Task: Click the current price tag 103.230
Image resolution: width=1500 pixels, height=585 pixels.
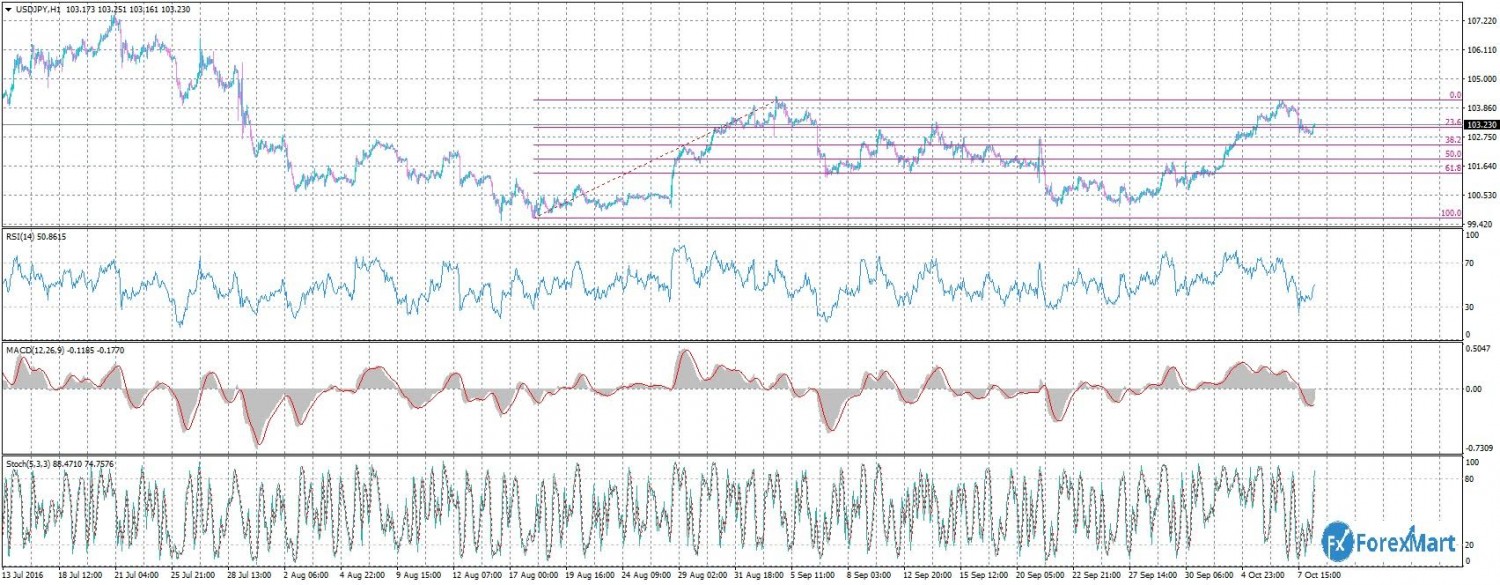Action: (1479, 125)
